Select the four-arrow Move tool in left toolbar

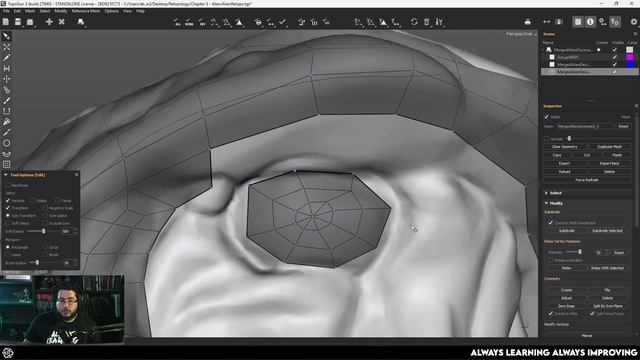point(7,79)
